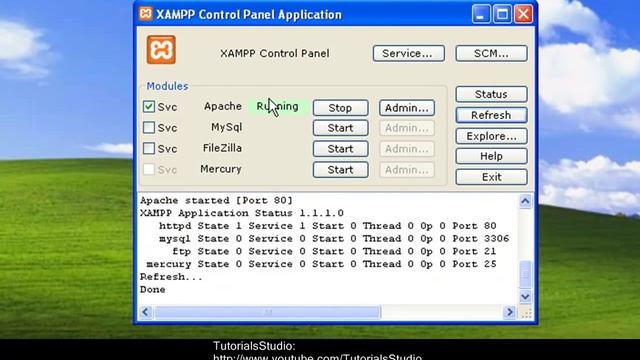640x360 pixels.
Task: Open the Apache Admin page
Action: [407, 108]
